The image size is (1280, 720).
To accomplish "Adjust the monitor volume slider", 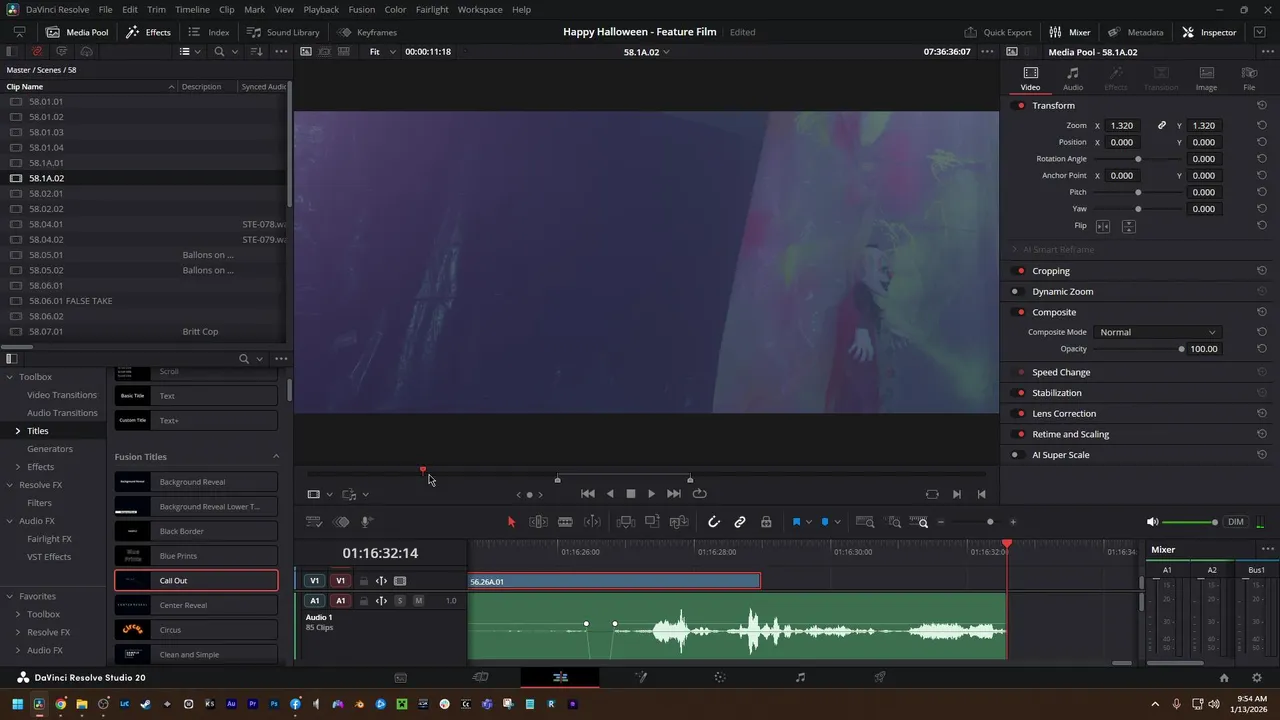I will click(x=1190, y=522).
